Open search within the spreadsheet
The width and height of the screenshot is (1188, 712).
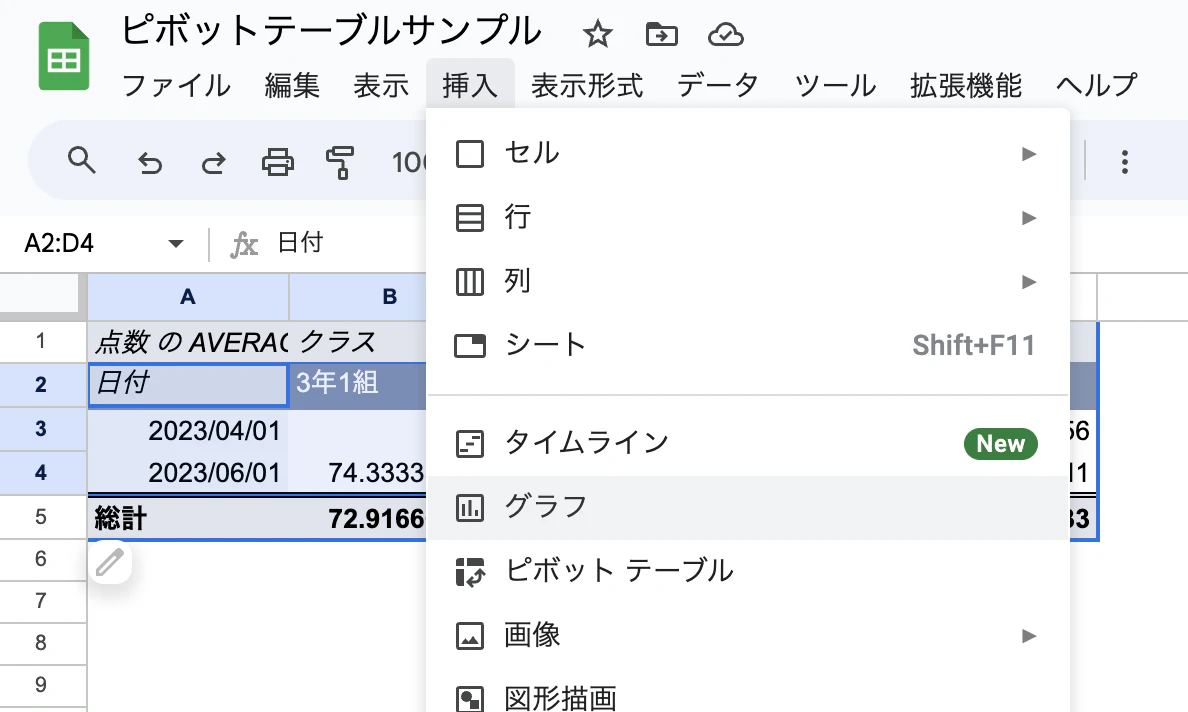[x=83, y=160]
